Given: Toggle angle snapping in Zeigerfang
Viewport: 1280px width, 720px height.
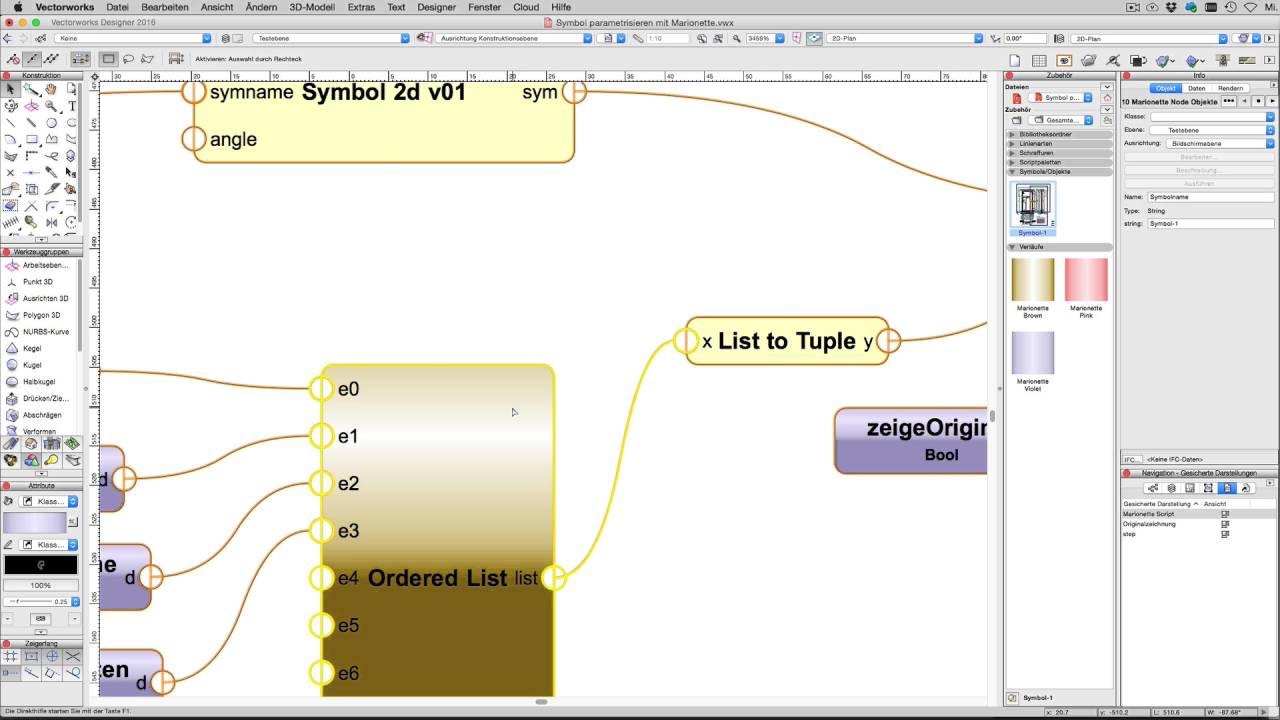Looking at the screenshot, I should point(52,657).
